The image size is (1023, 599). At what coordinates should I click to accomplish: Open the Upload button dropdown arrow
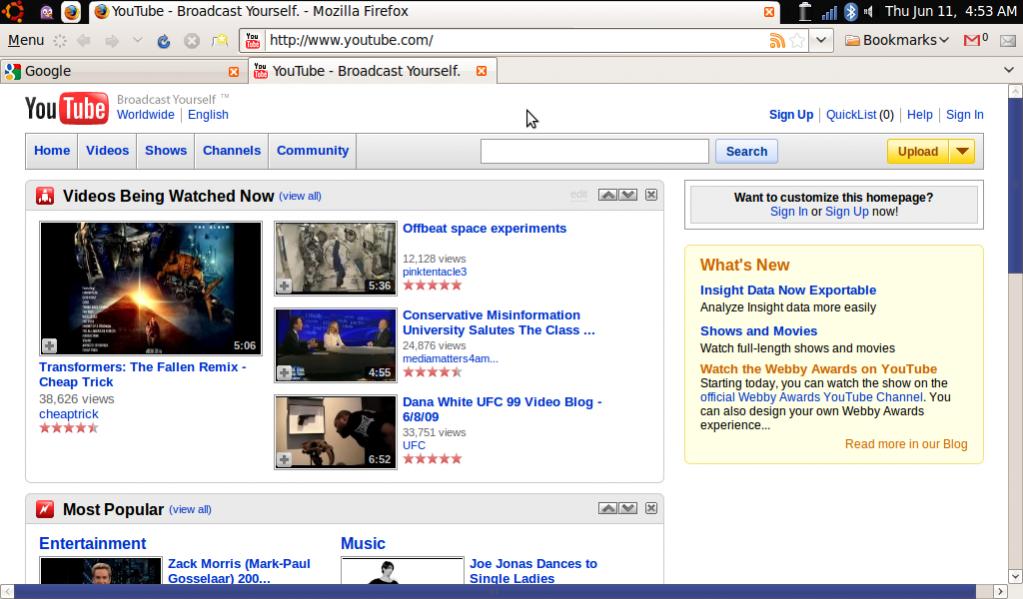point(962,151)
